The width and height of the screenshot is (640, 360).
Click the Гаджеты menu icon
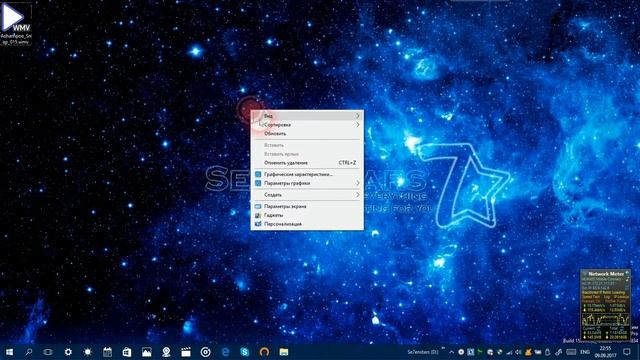258,215
